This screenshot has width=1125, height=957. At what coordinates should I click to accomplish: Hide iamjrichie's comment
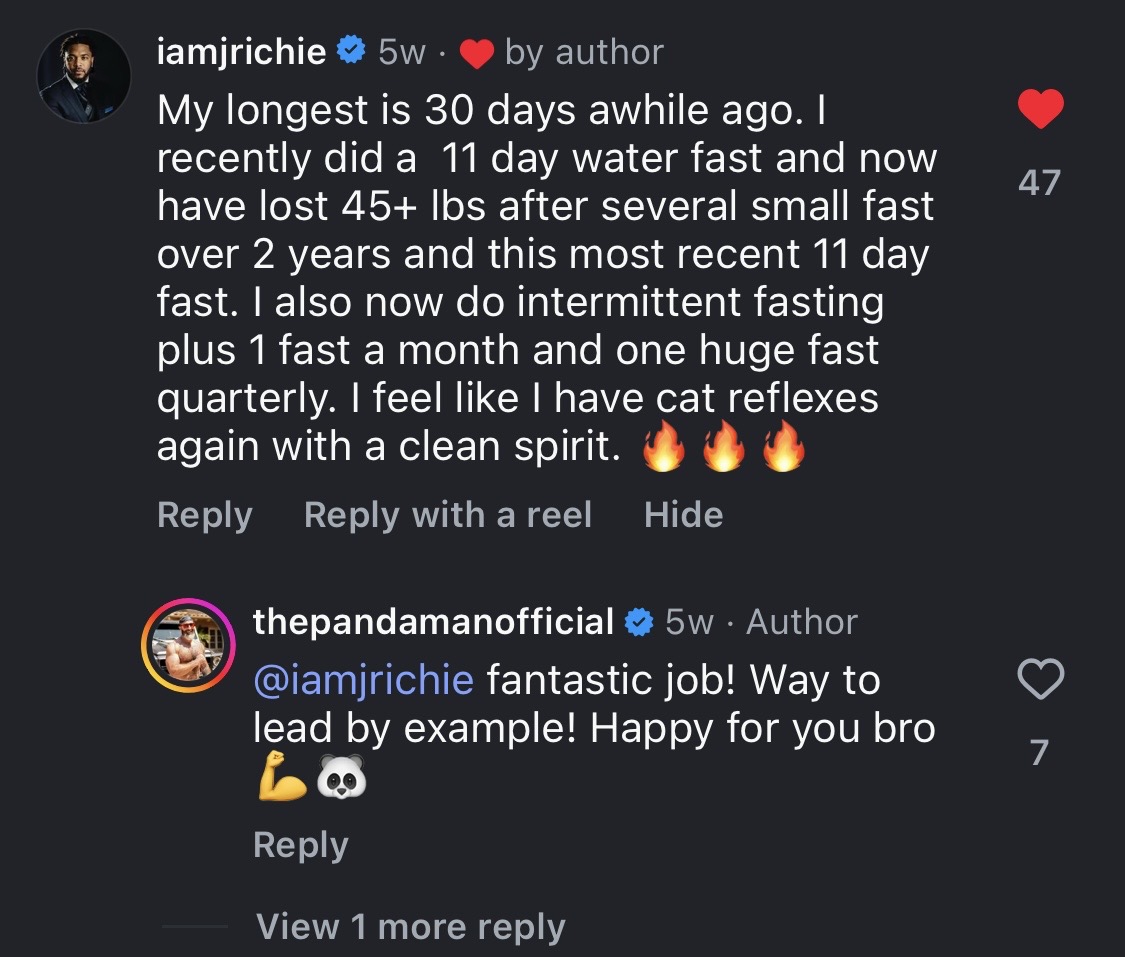[683, 515]
